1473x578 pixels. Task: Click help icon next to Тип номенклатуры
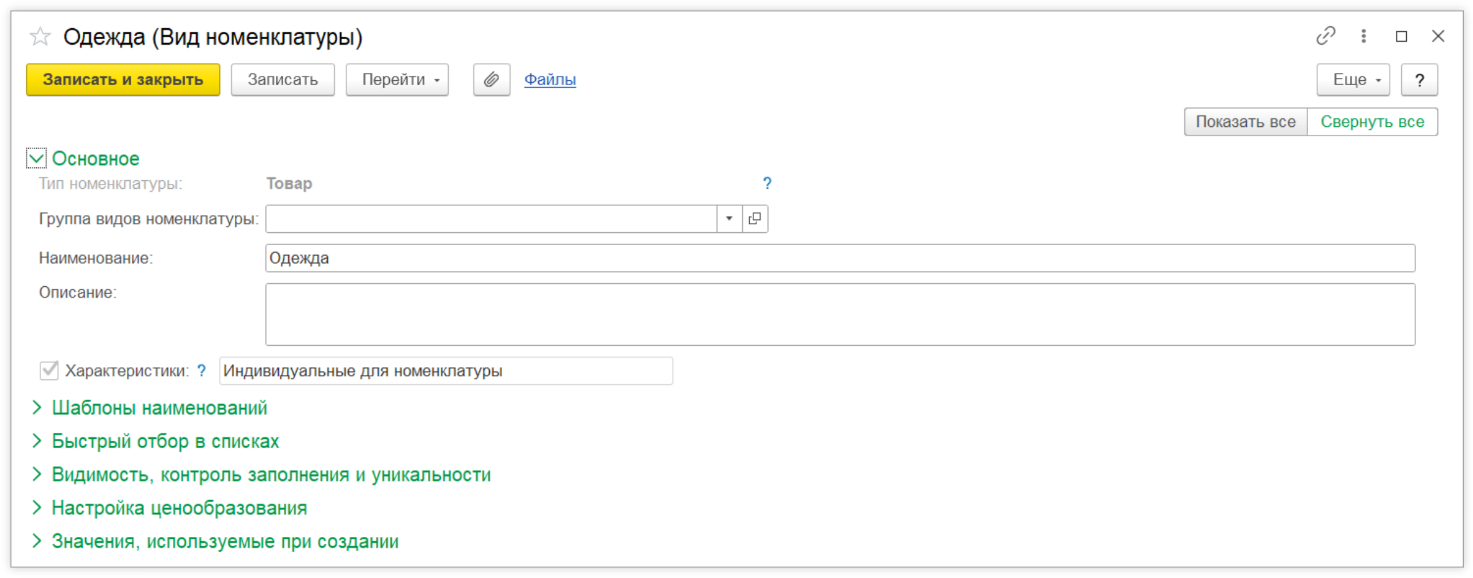pyautogui.click(x=767, y=184)
